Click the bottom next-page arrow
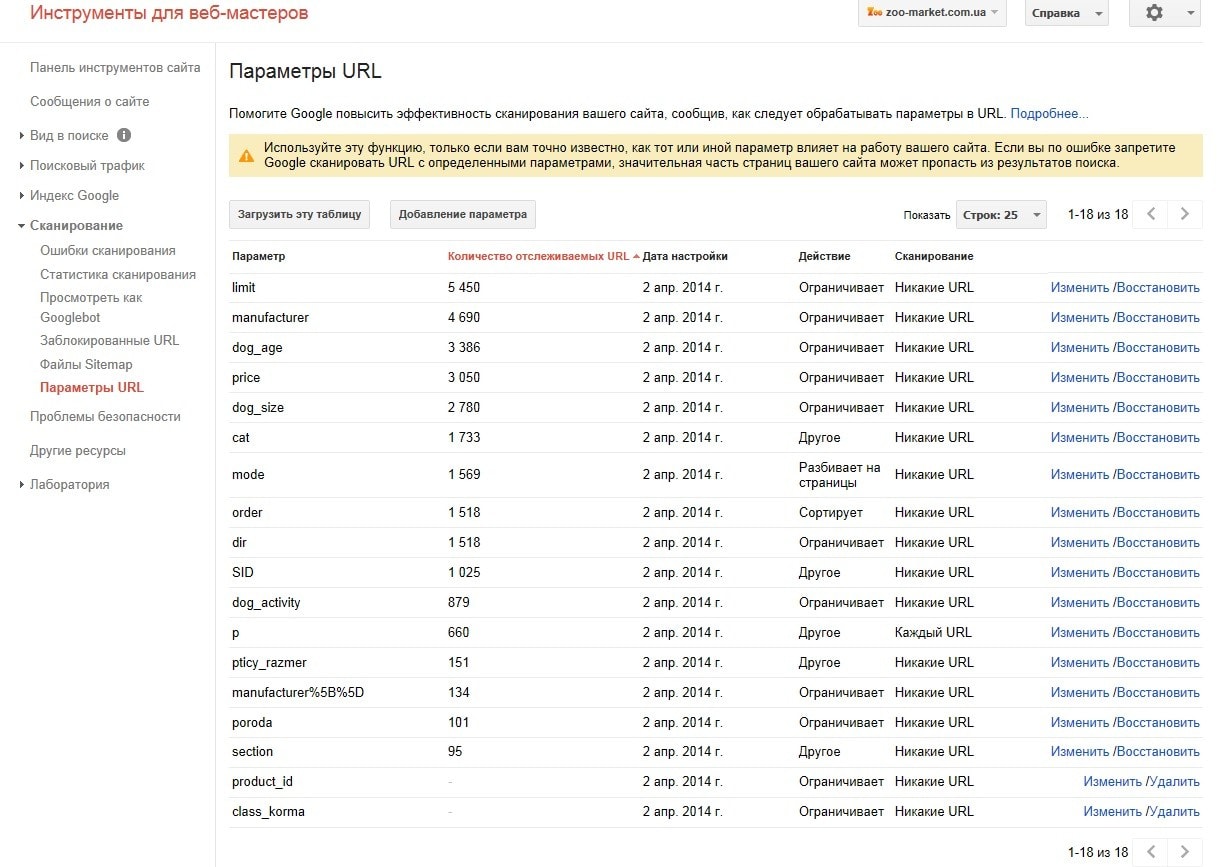Viewport: 1223px width, 867px height. tap(1185, 852)
